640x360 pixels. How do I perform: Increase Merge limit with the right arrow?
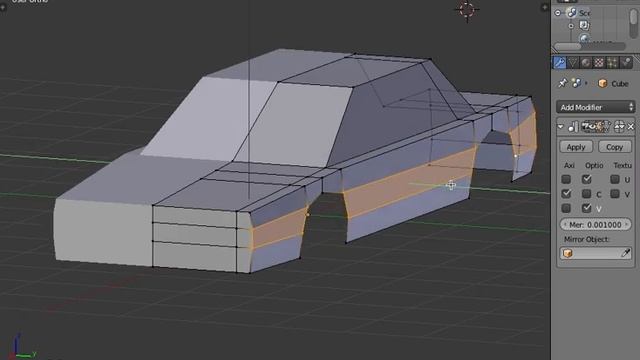pyautogui.click(x=627, y=224)
